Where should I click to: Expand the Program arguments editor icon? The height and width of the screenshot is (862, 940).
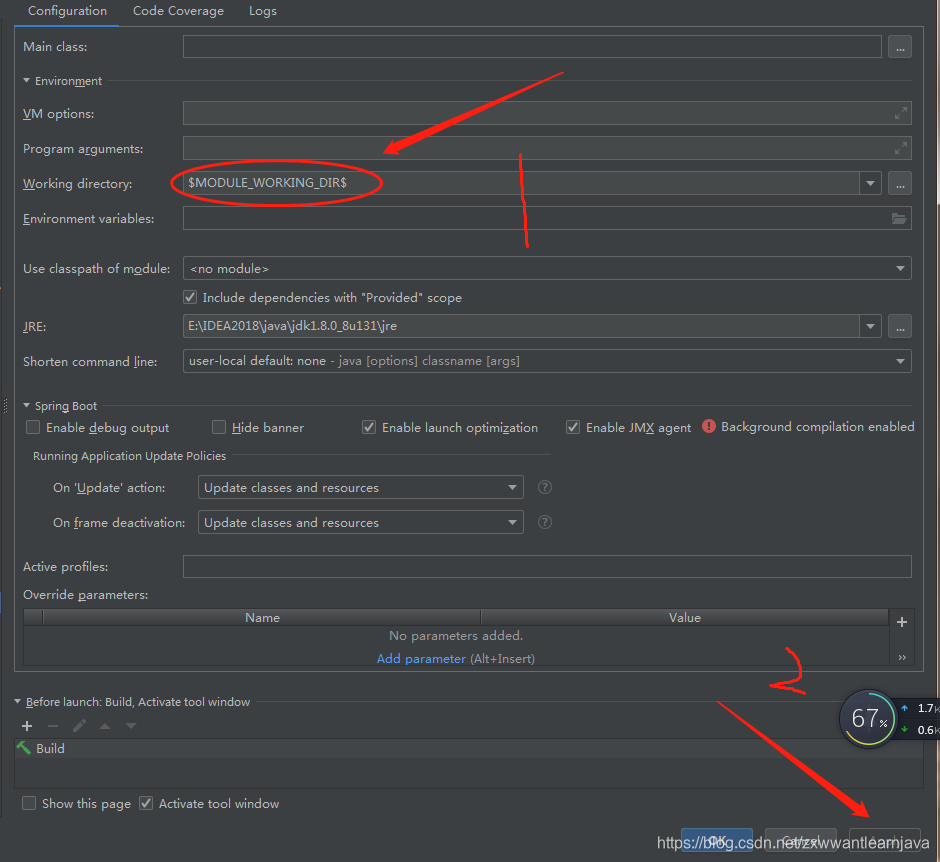[x=900, y=148]
